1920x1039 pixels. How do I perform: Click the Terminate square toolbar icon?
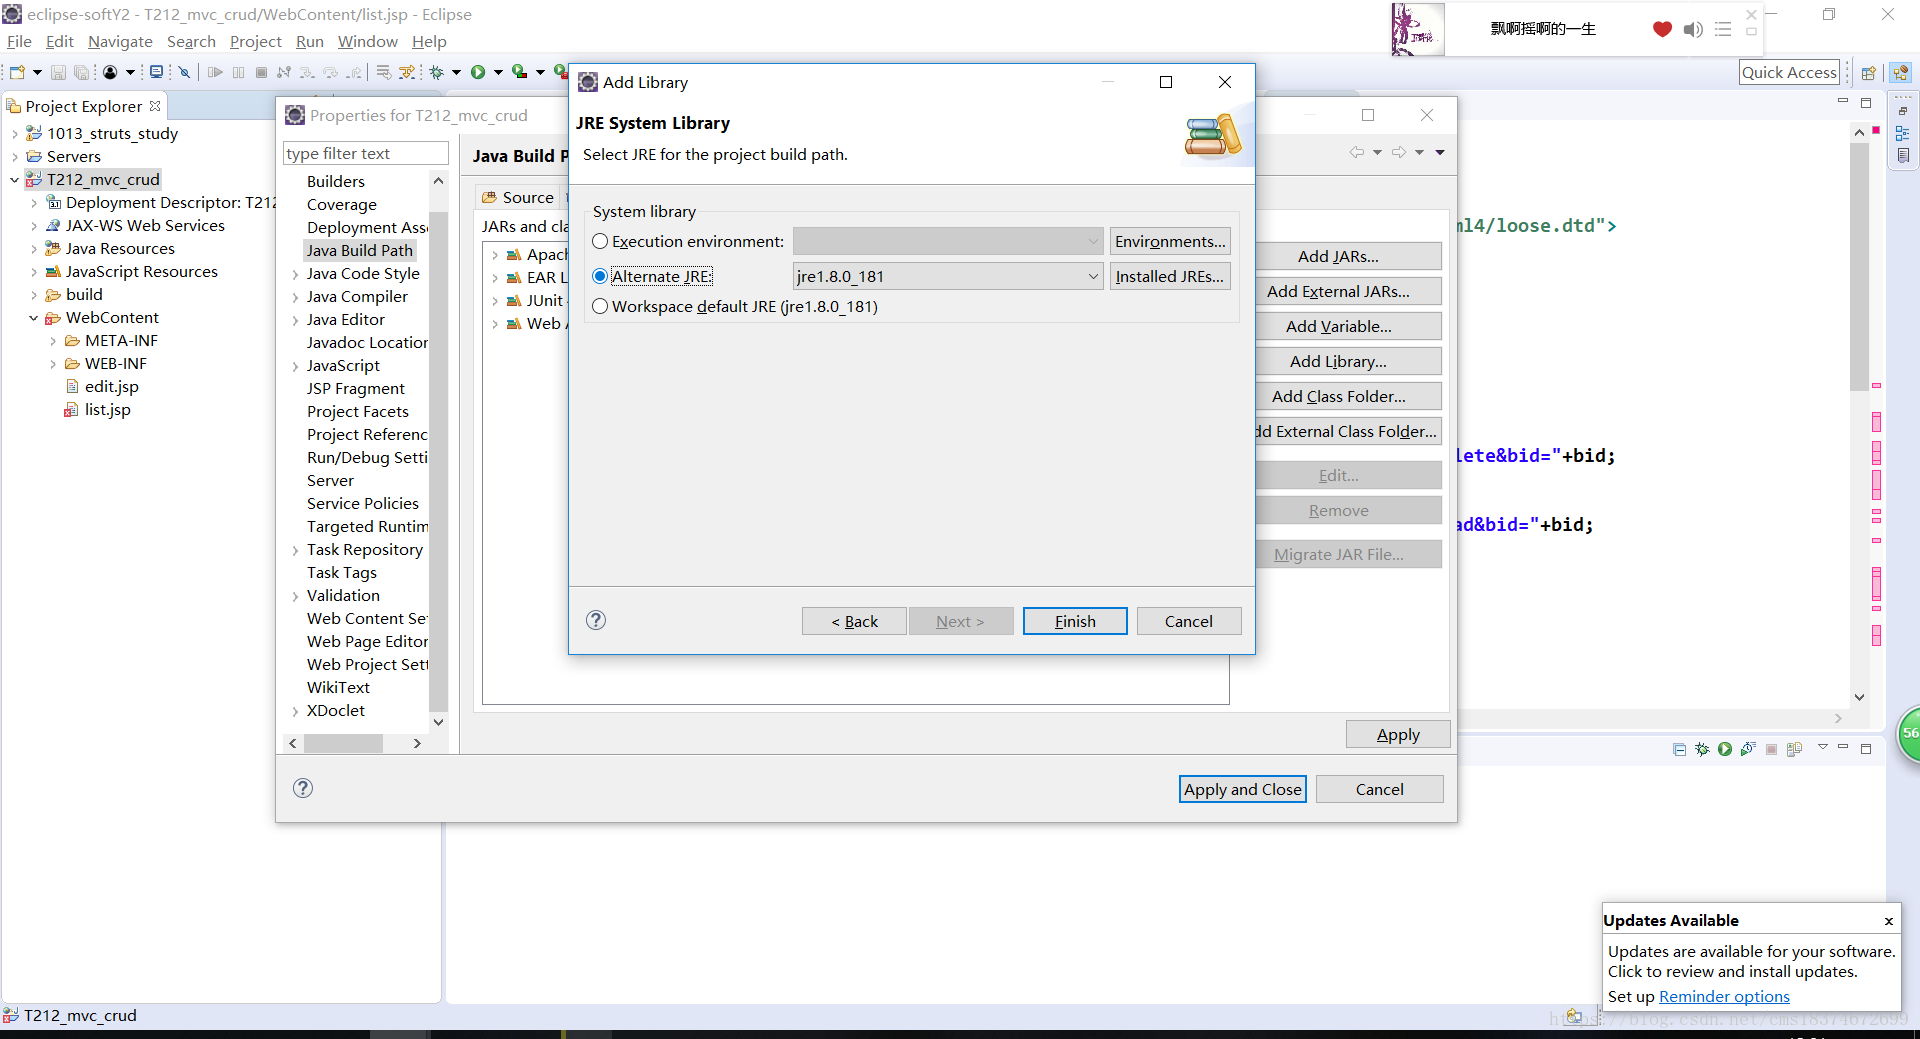261,72
